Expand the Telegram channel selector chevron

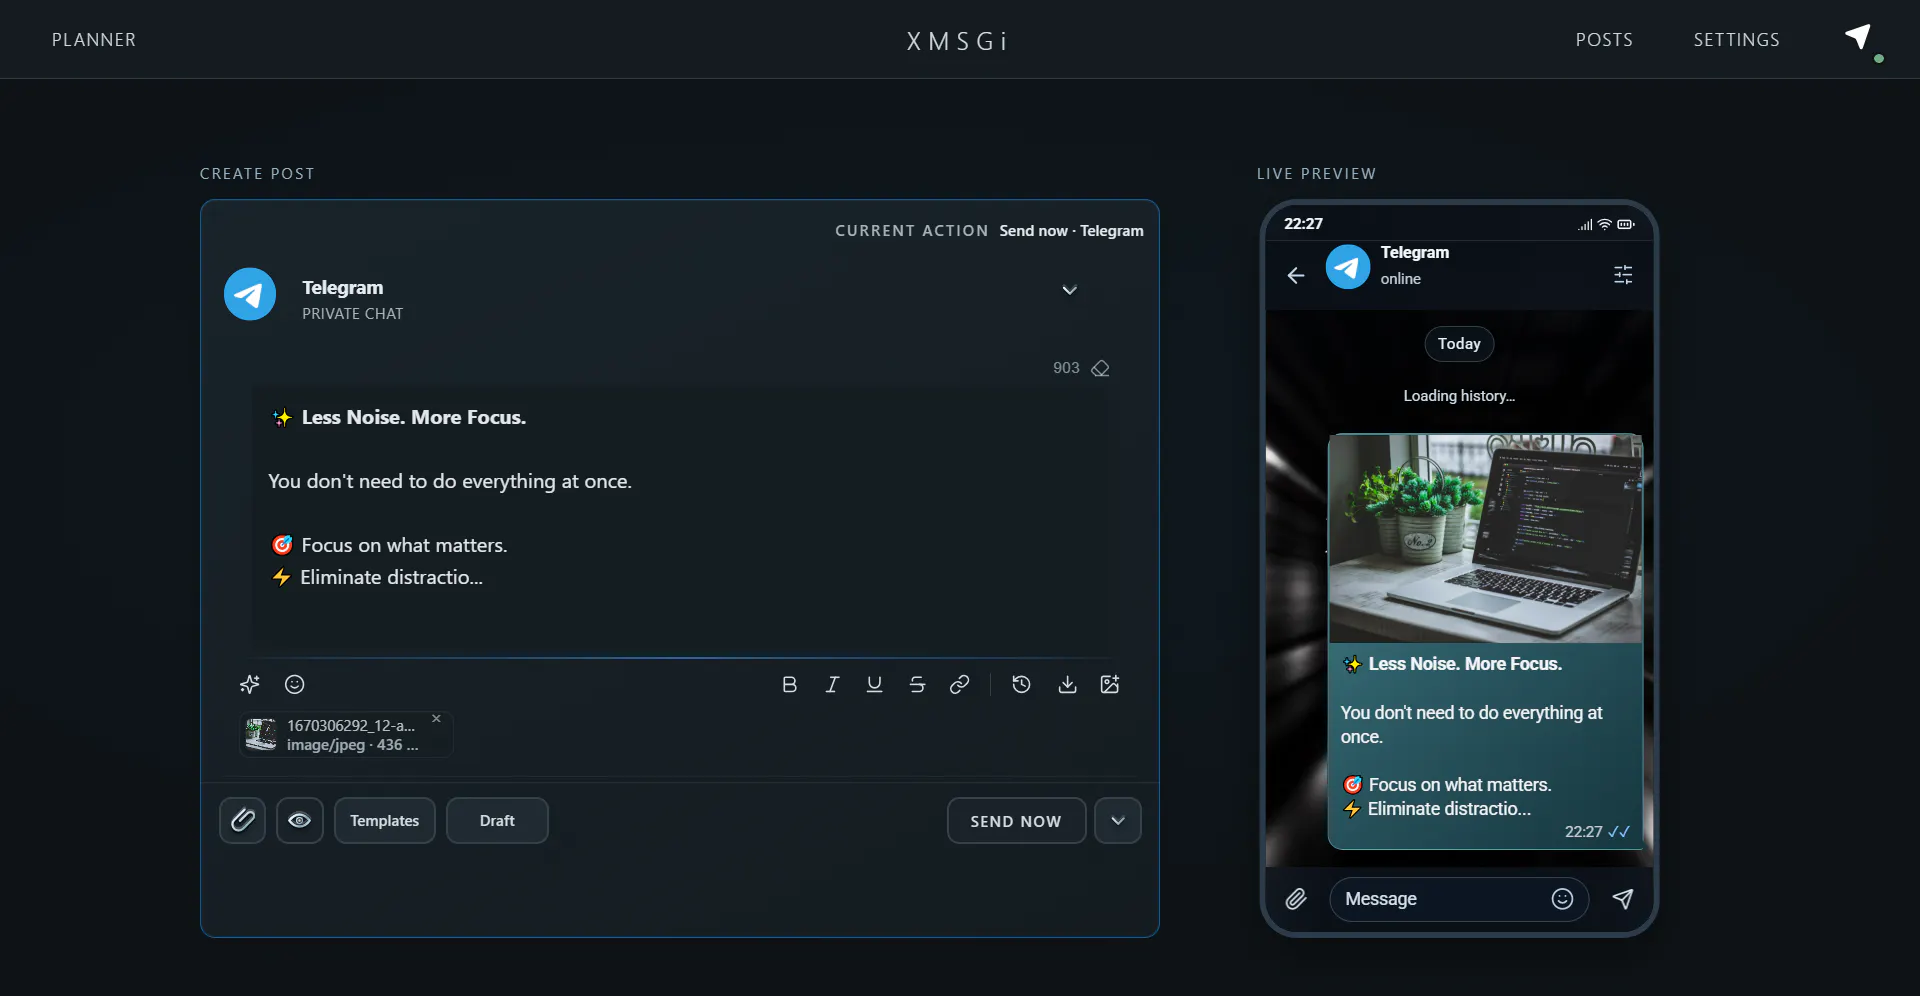(1069, 290)
